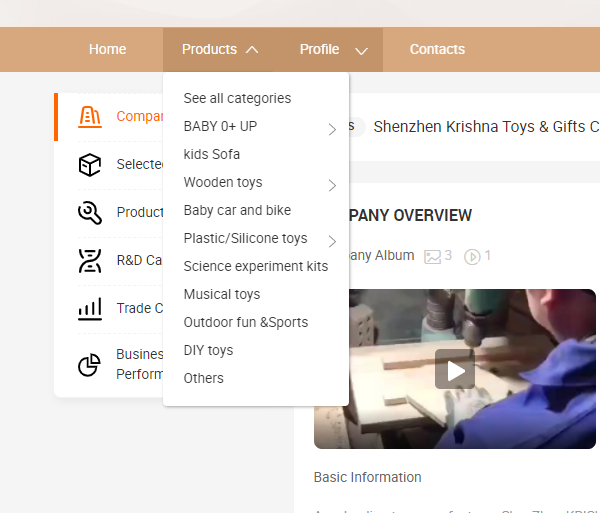
Task: Click the company album video count icon
Action: [473, 256]
